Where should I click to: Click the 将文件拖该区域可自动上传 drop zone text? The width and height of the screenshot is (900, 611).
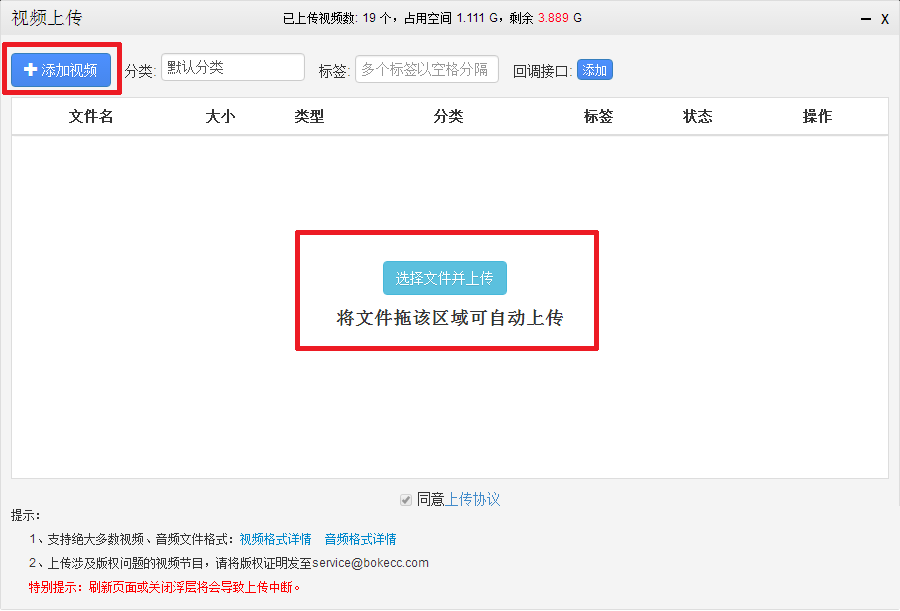click(449, 319)
